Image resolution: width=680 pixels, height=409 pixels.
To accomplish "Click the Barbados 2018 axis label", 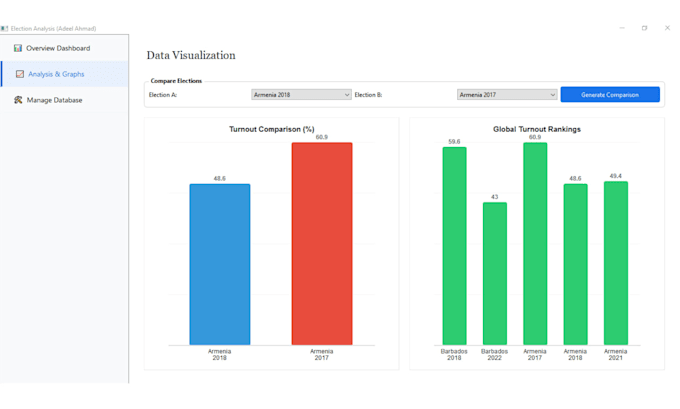I will (x=454, y=354).
